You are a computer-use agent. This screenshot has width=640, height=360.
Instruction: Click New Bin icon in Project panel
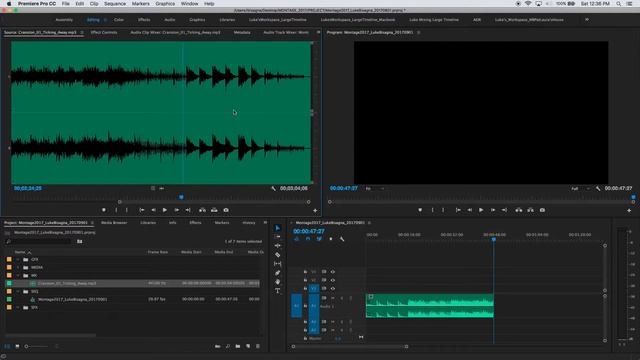(x=238, y=346)
